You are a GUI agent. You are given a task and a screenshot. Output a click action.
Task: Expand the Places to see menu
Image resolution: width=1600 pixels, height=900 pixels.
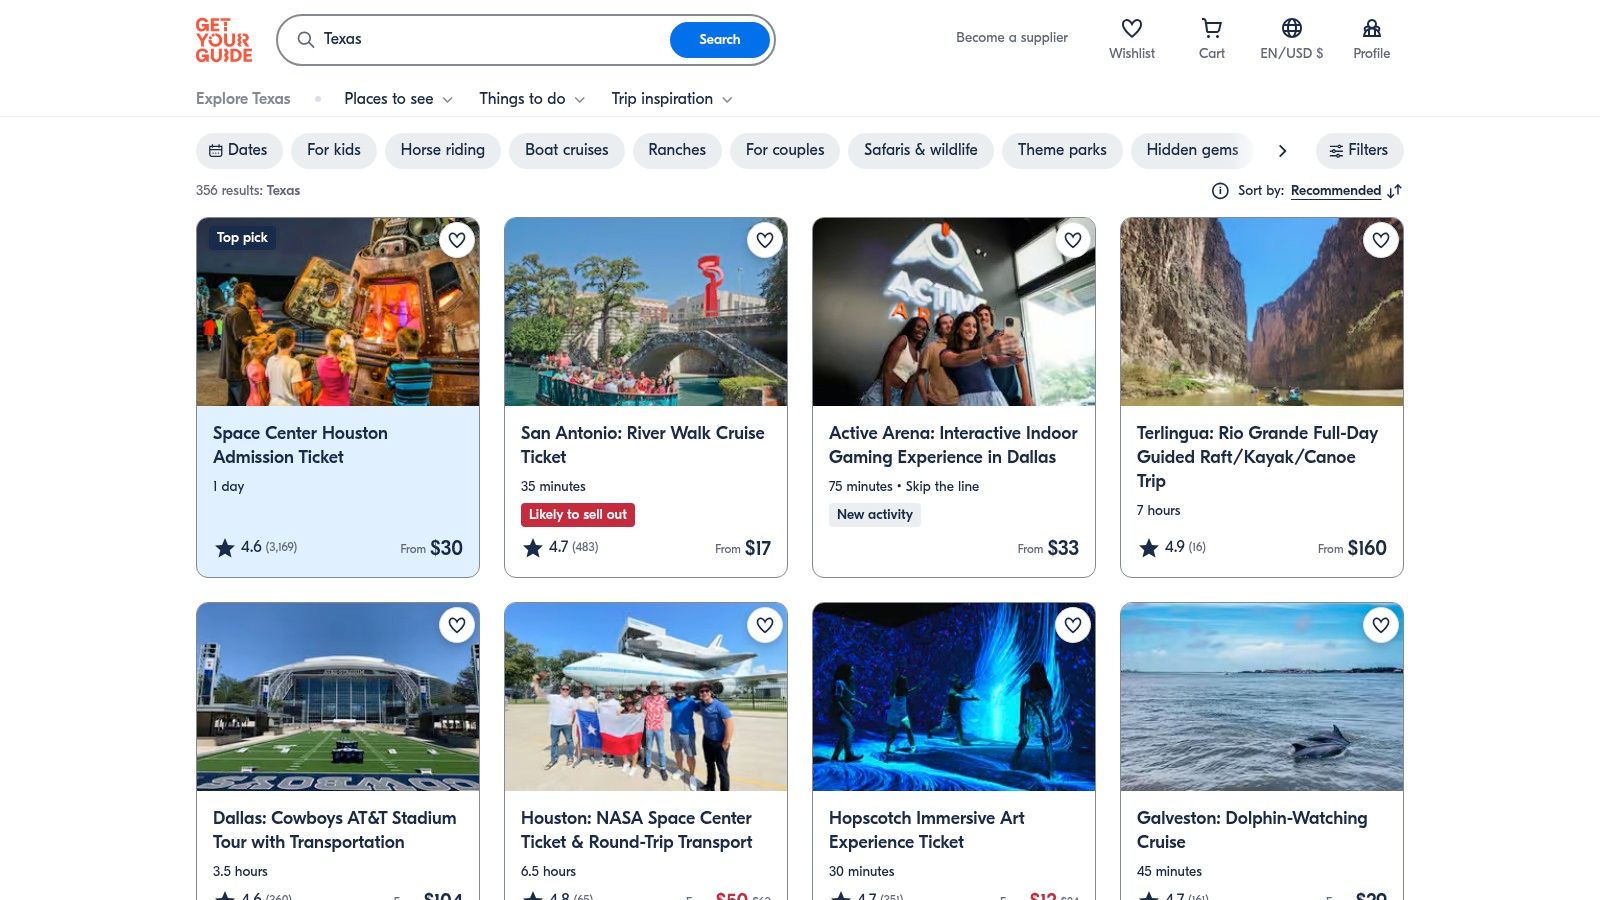pos(397,99)
